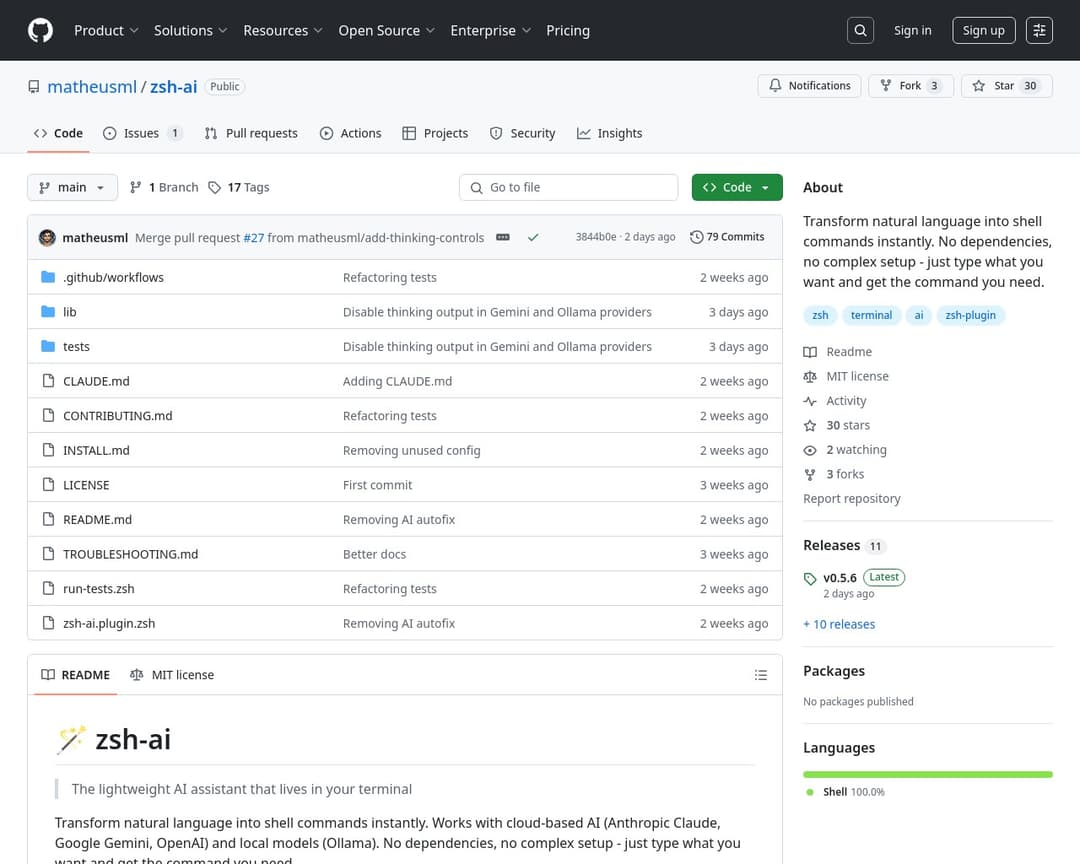Open the 79 Commits history link
1080x864 pixels.
click(x=727, y=237)
